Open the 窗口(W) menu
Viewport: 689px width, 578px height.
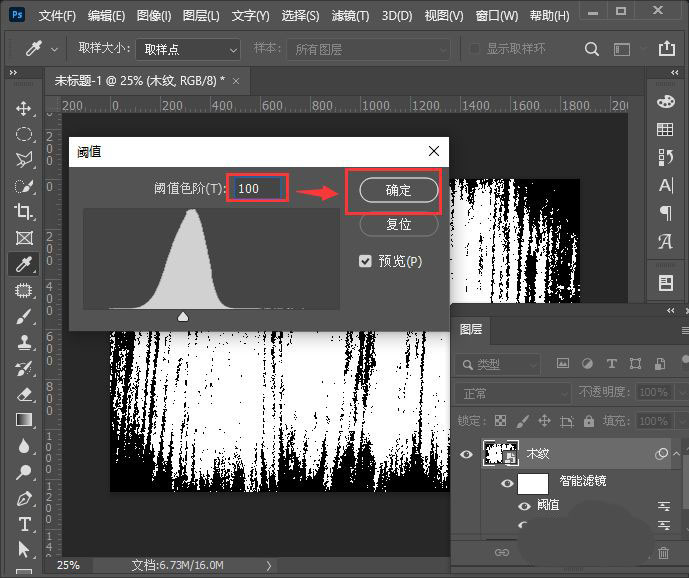tap(497, 16)
